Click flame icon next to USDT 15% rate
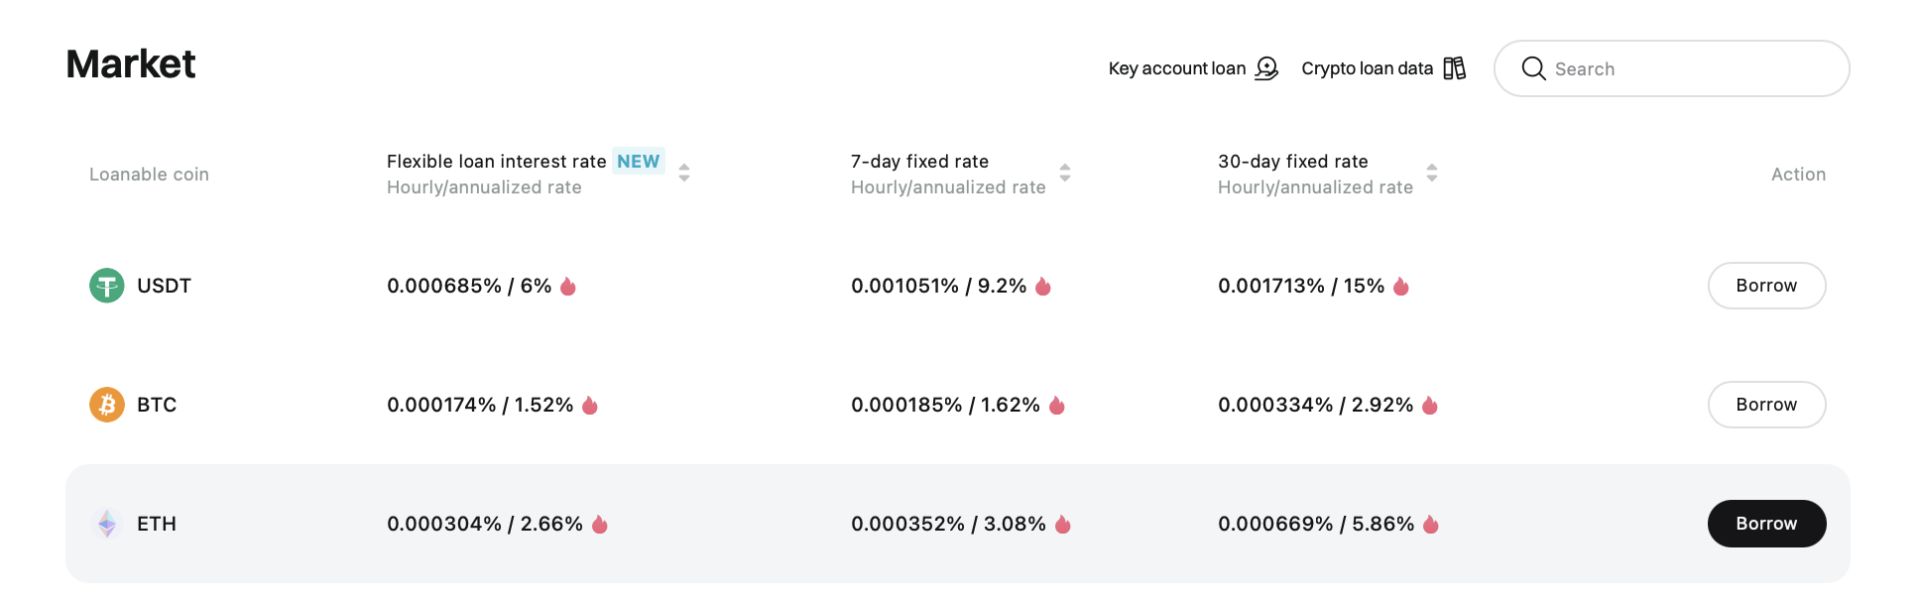Viewport: 1920px width, 603px height. pos(1401,286)
